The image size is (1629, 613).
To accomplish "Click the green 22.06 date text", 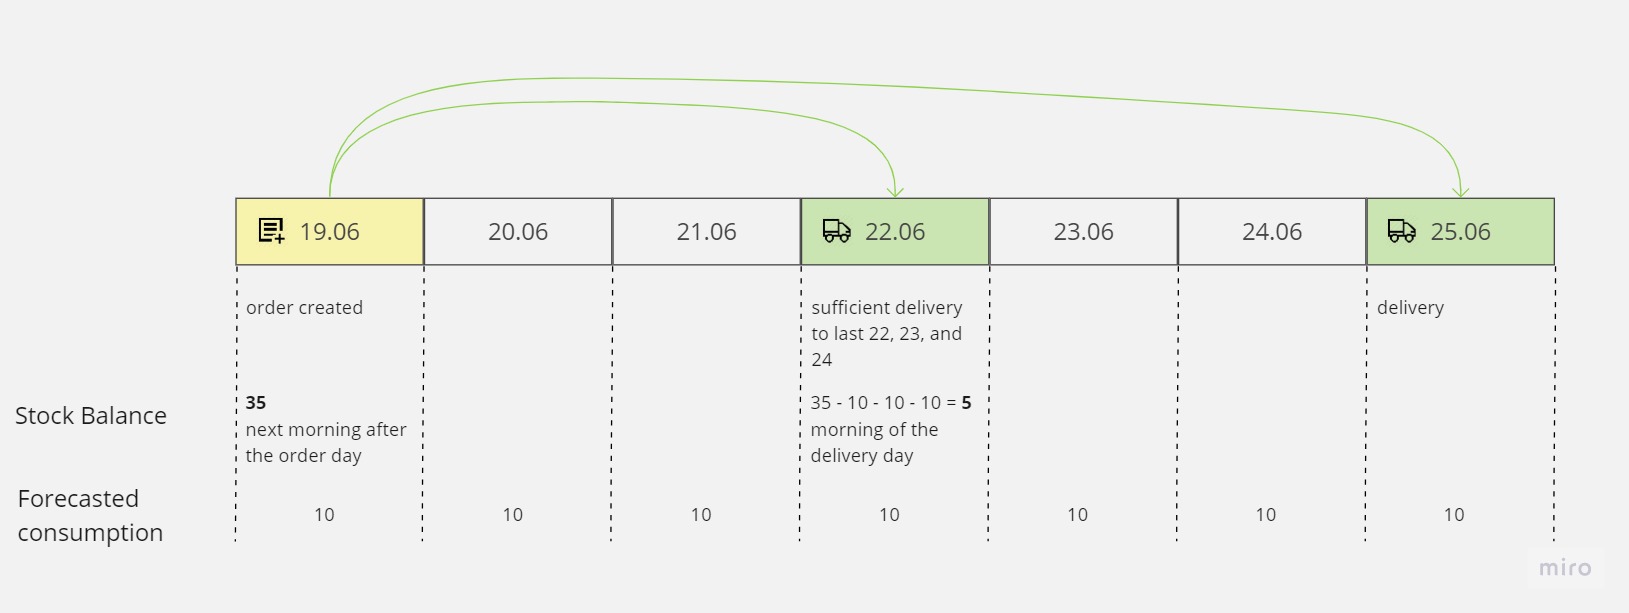I will coord(895,232).
